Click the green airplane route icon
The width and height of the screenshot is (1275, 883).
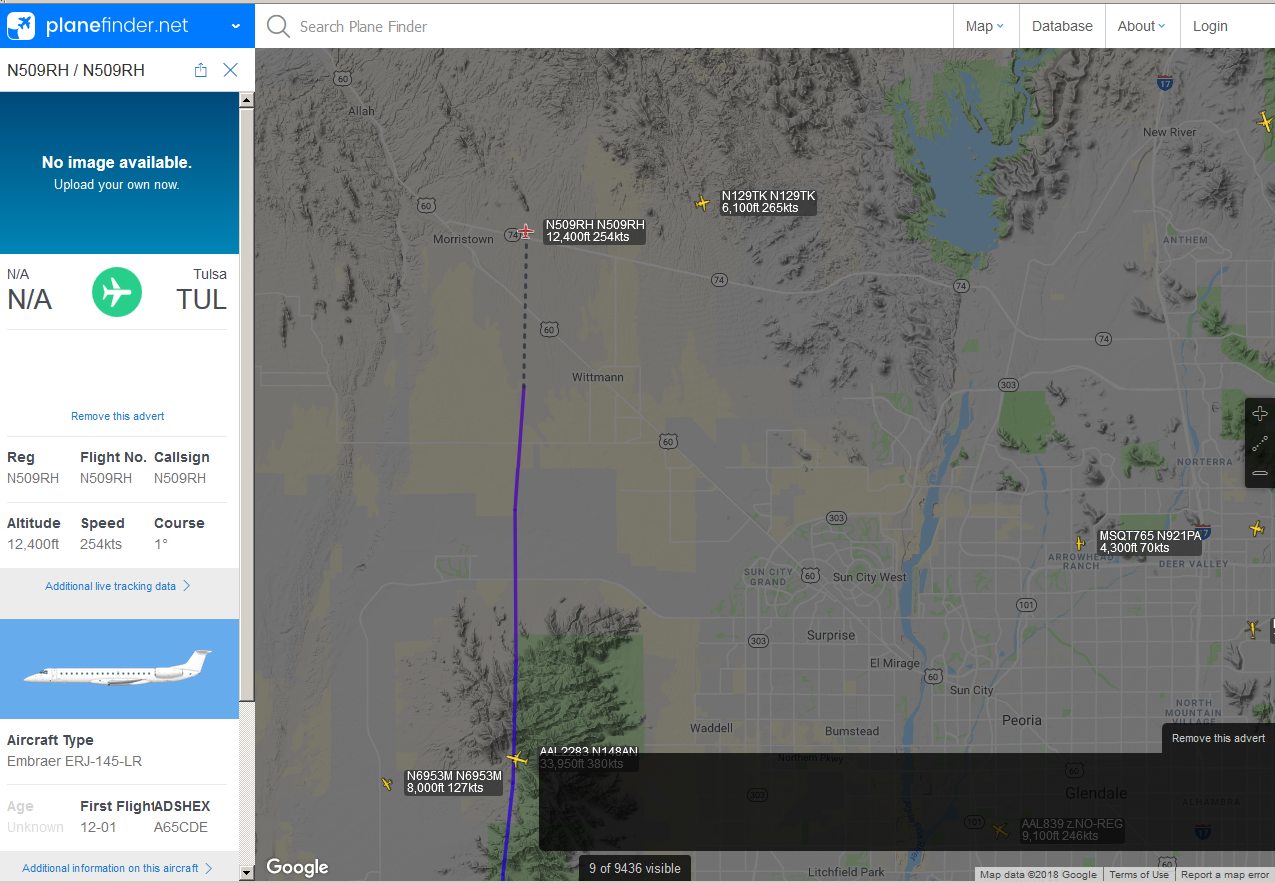point(117,292)
